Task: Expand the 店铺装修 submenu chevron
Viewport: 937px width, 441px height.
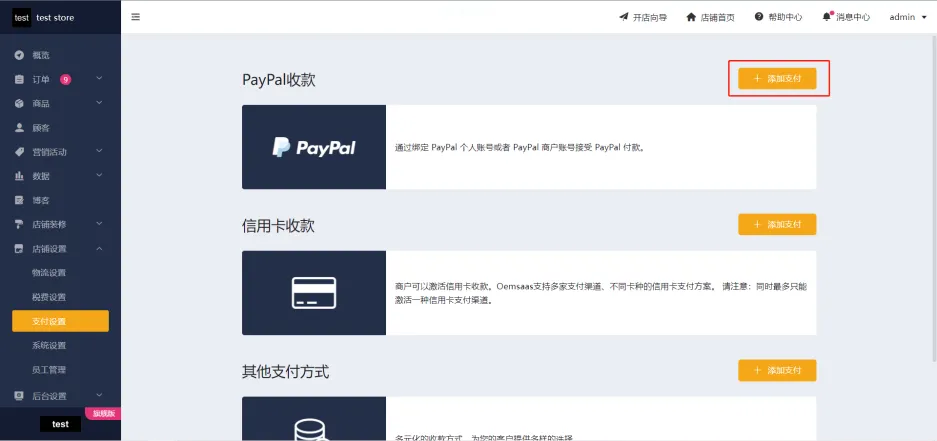Action: click(x=99, y=223)
